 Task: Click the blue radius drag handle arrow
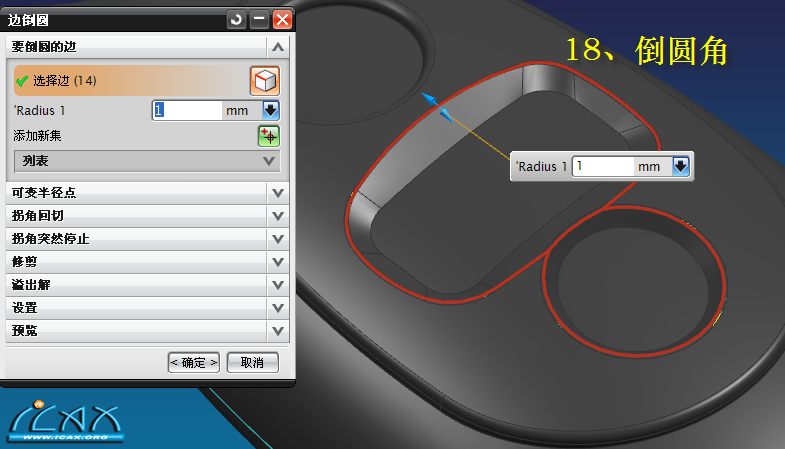click(x=437, y=107)
